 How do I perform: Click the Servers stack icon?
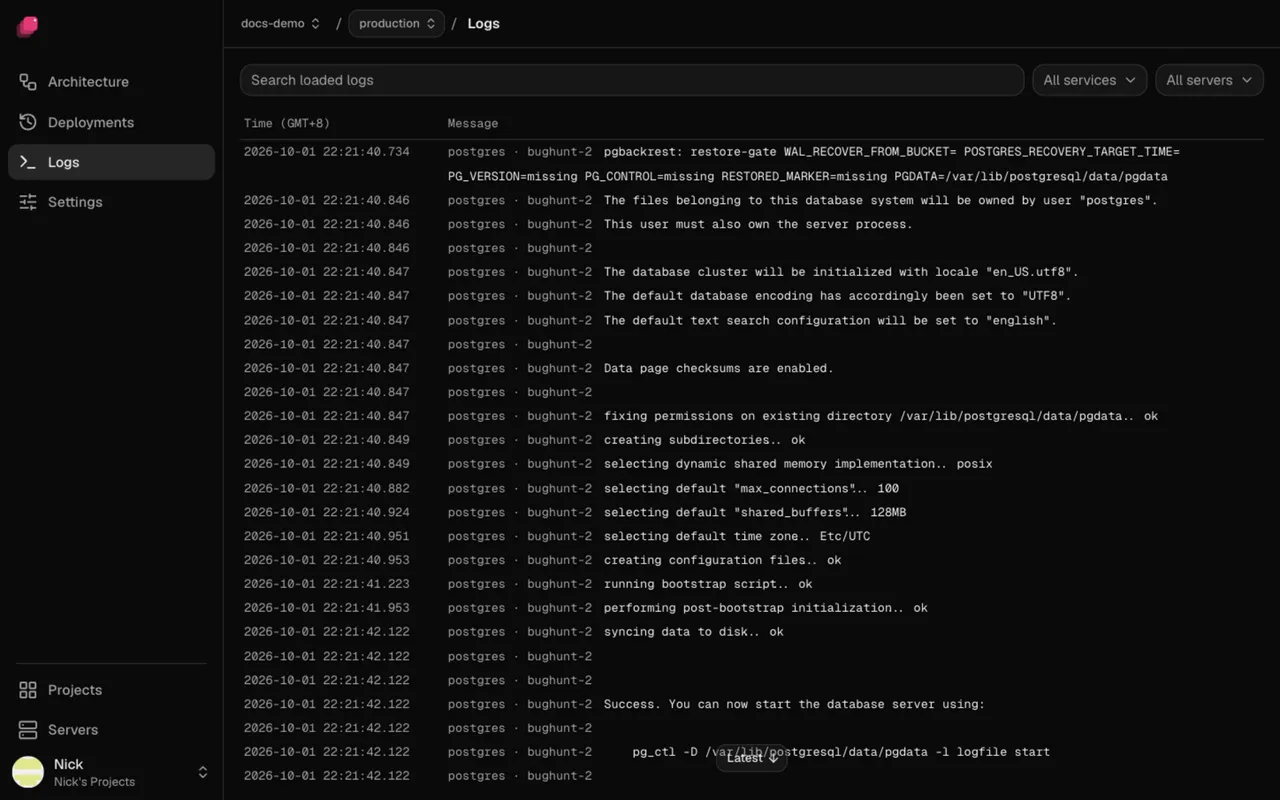[x=28, y=730]
